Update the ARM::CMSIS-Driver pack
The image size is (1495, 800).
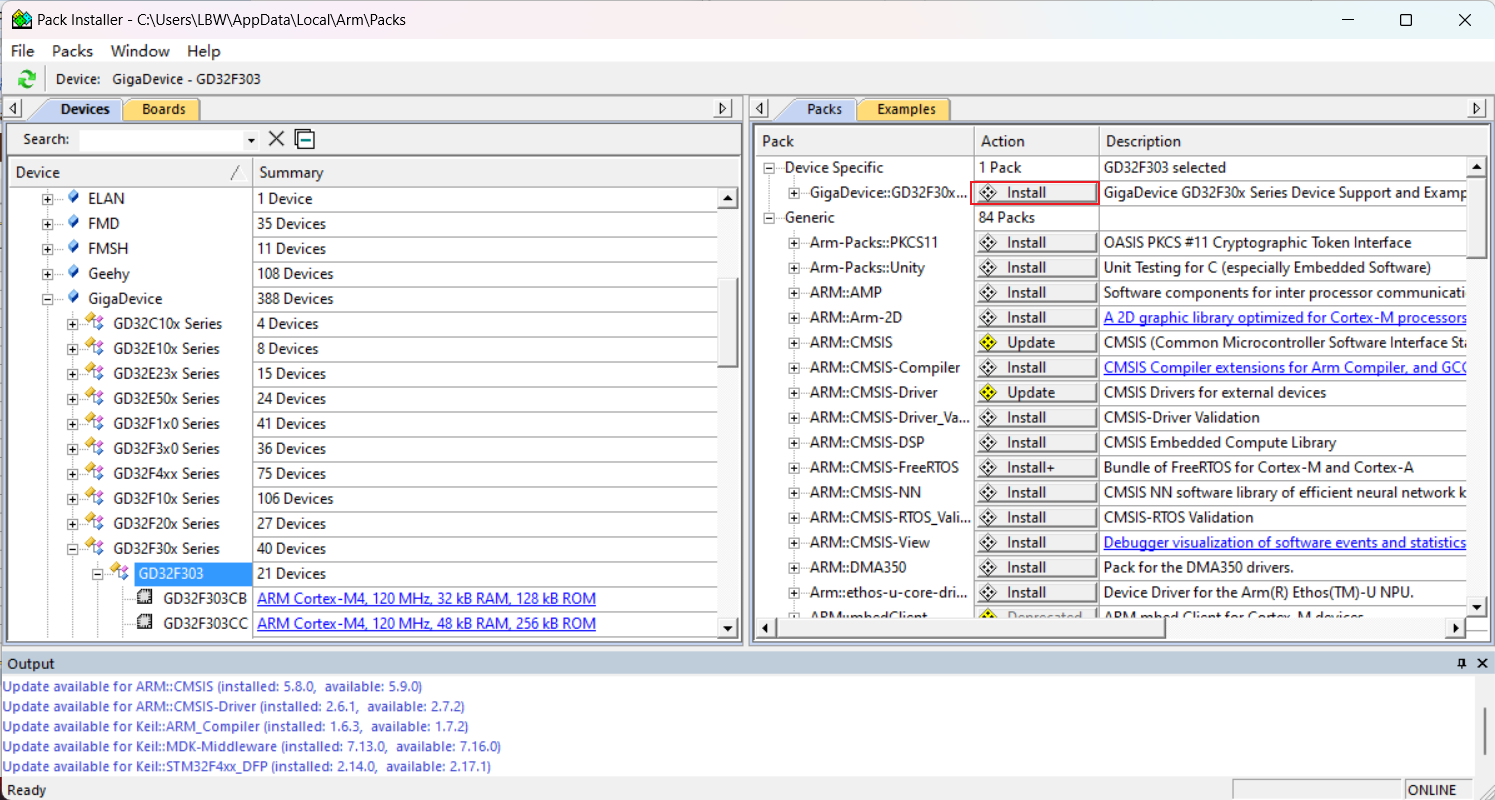1036,392
